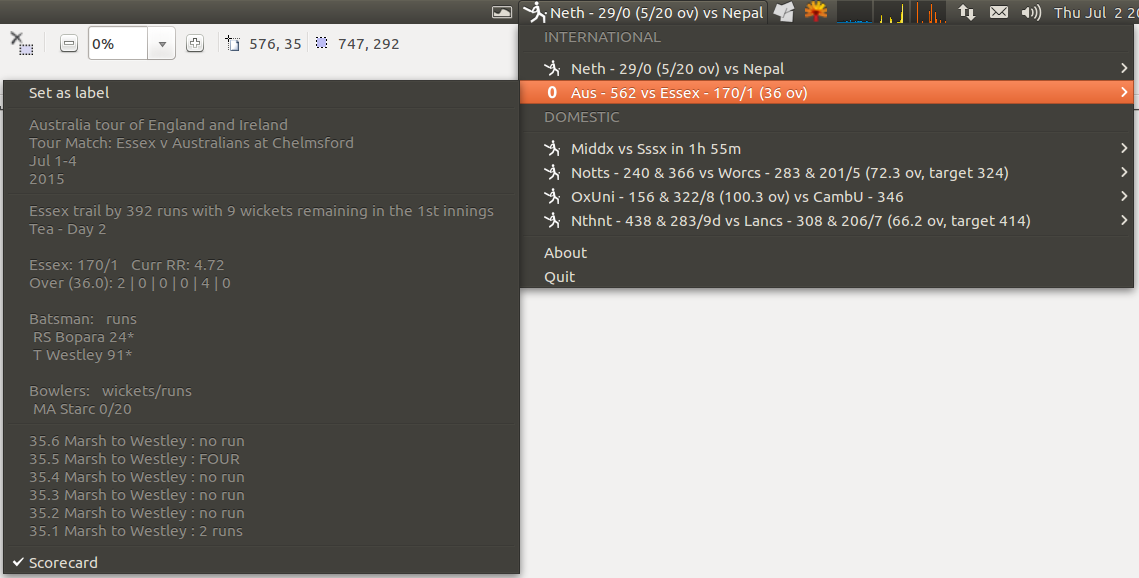Zoom out with the minus button
The width and height of the screenshot is (1139, 578).
pyautogui.click(x=68, y=44)
